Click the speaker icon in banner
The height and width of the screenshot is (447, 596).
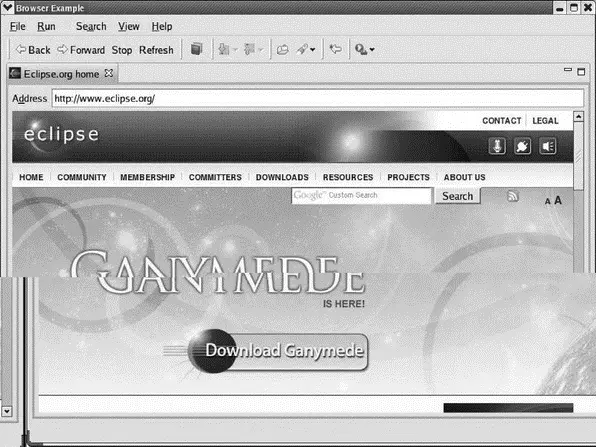tap(548, 146)
